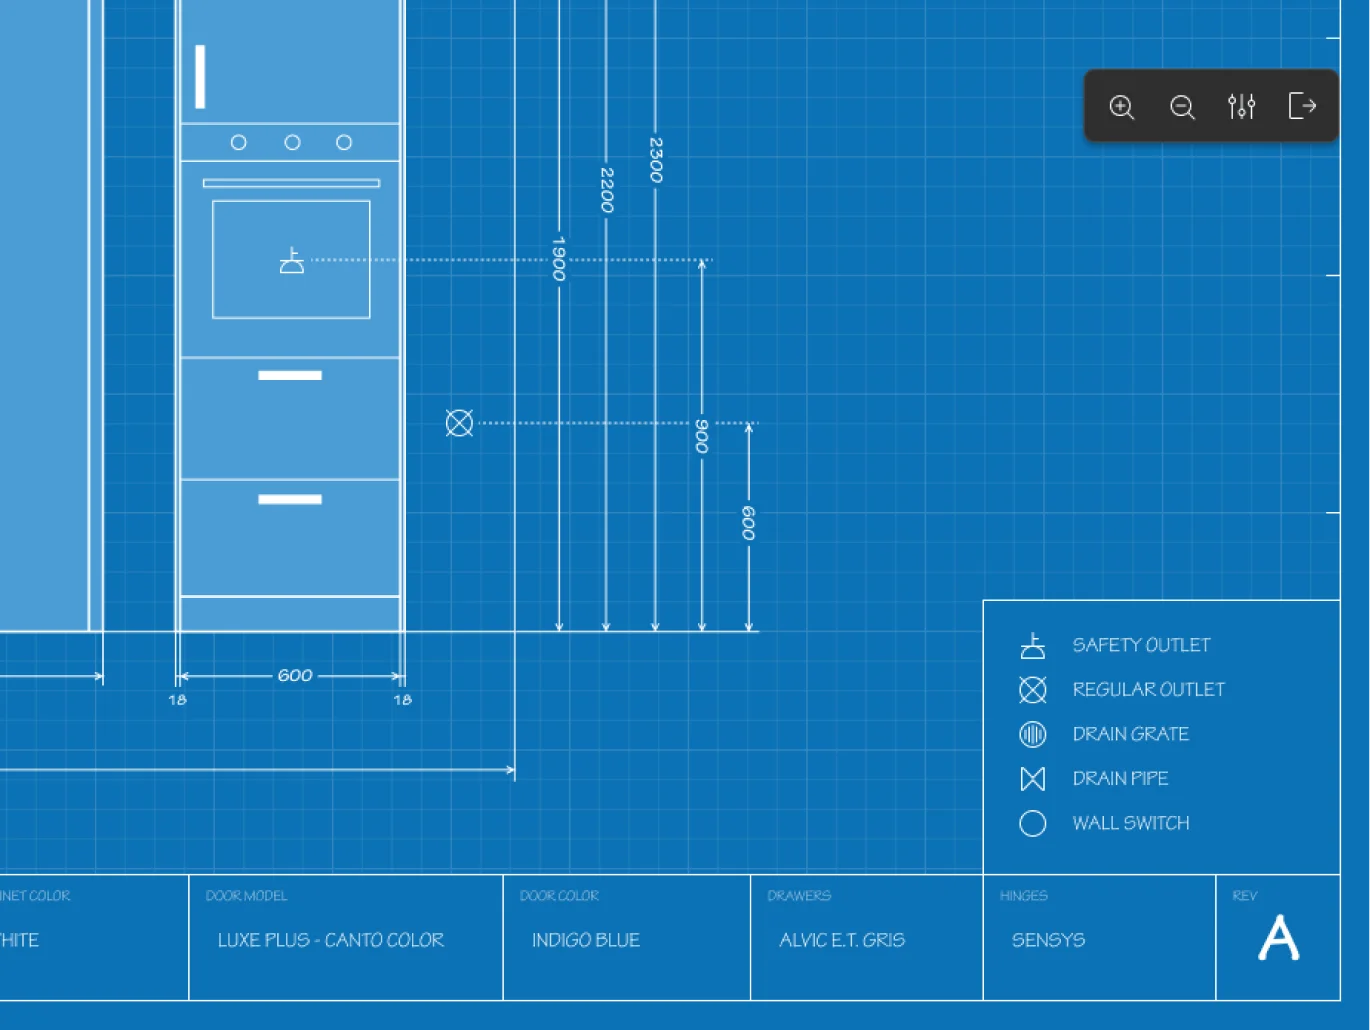Click the revision letter A
Image resolution: width=1370 pixels, height=1030 pixels.
[x=1278, y=939]
